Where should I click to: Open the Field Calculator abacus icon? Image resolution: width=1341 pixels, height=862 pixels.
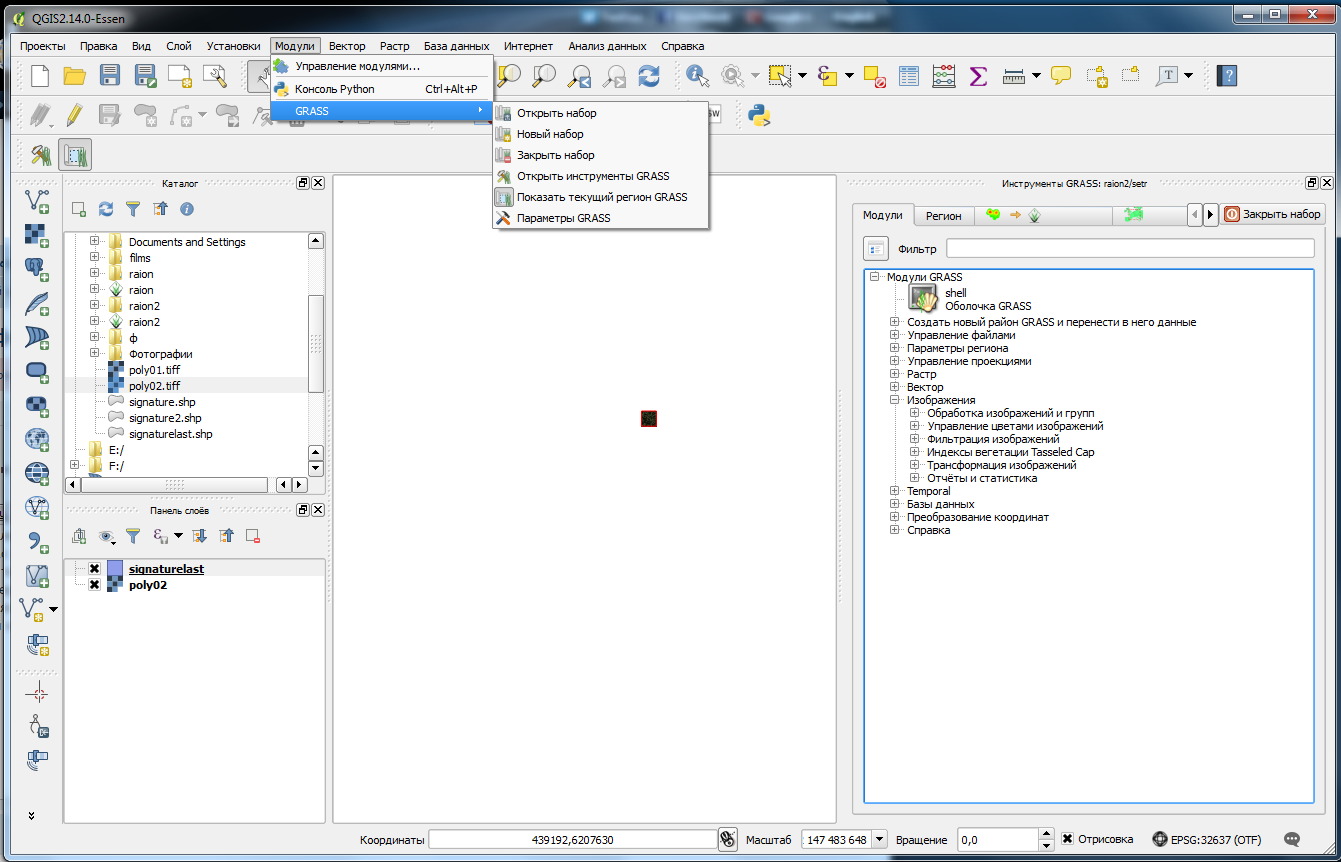[943, 76]
